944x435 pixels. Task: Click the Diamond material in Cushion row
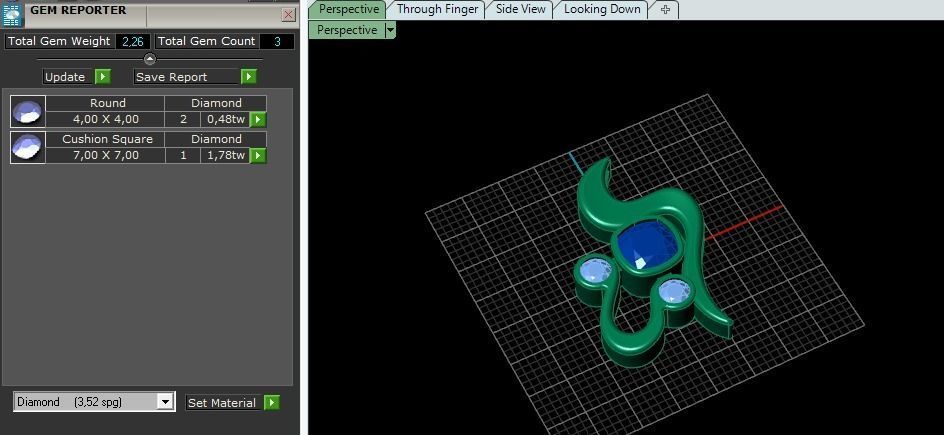216,140
